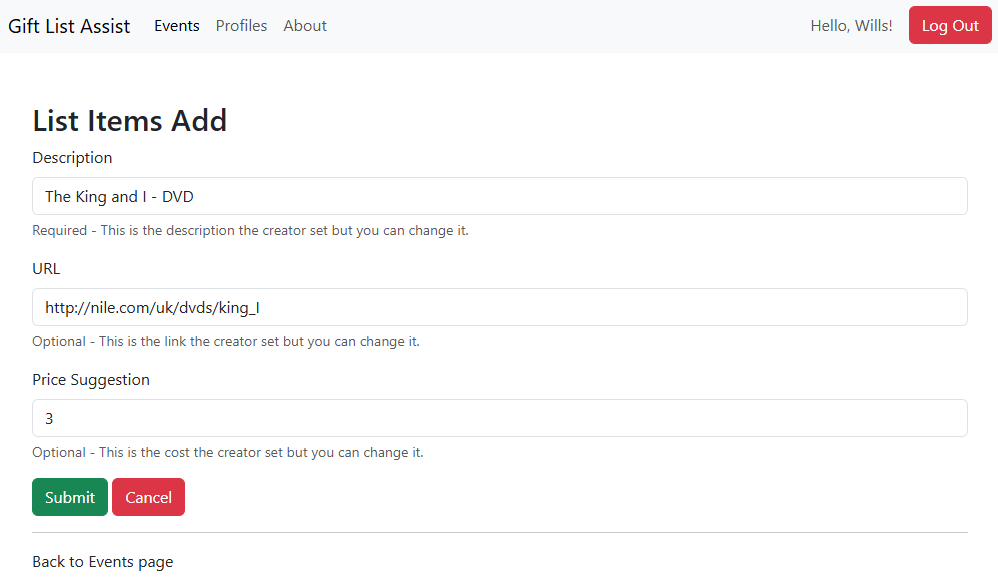Click the URL field label
This screenshot has width=998, height=580.
tap(46, 269)
